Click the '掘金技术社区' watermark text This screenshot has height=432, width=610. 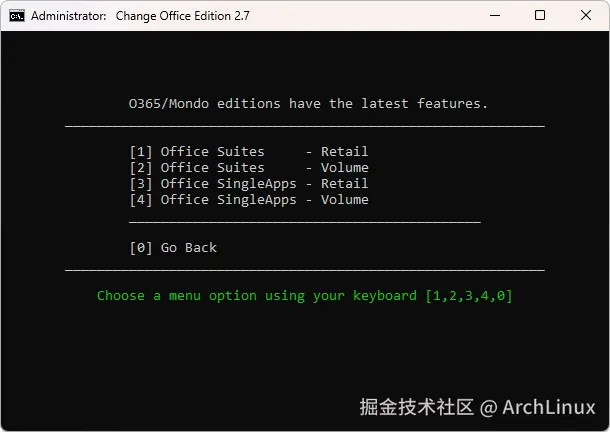click(416, 407)
